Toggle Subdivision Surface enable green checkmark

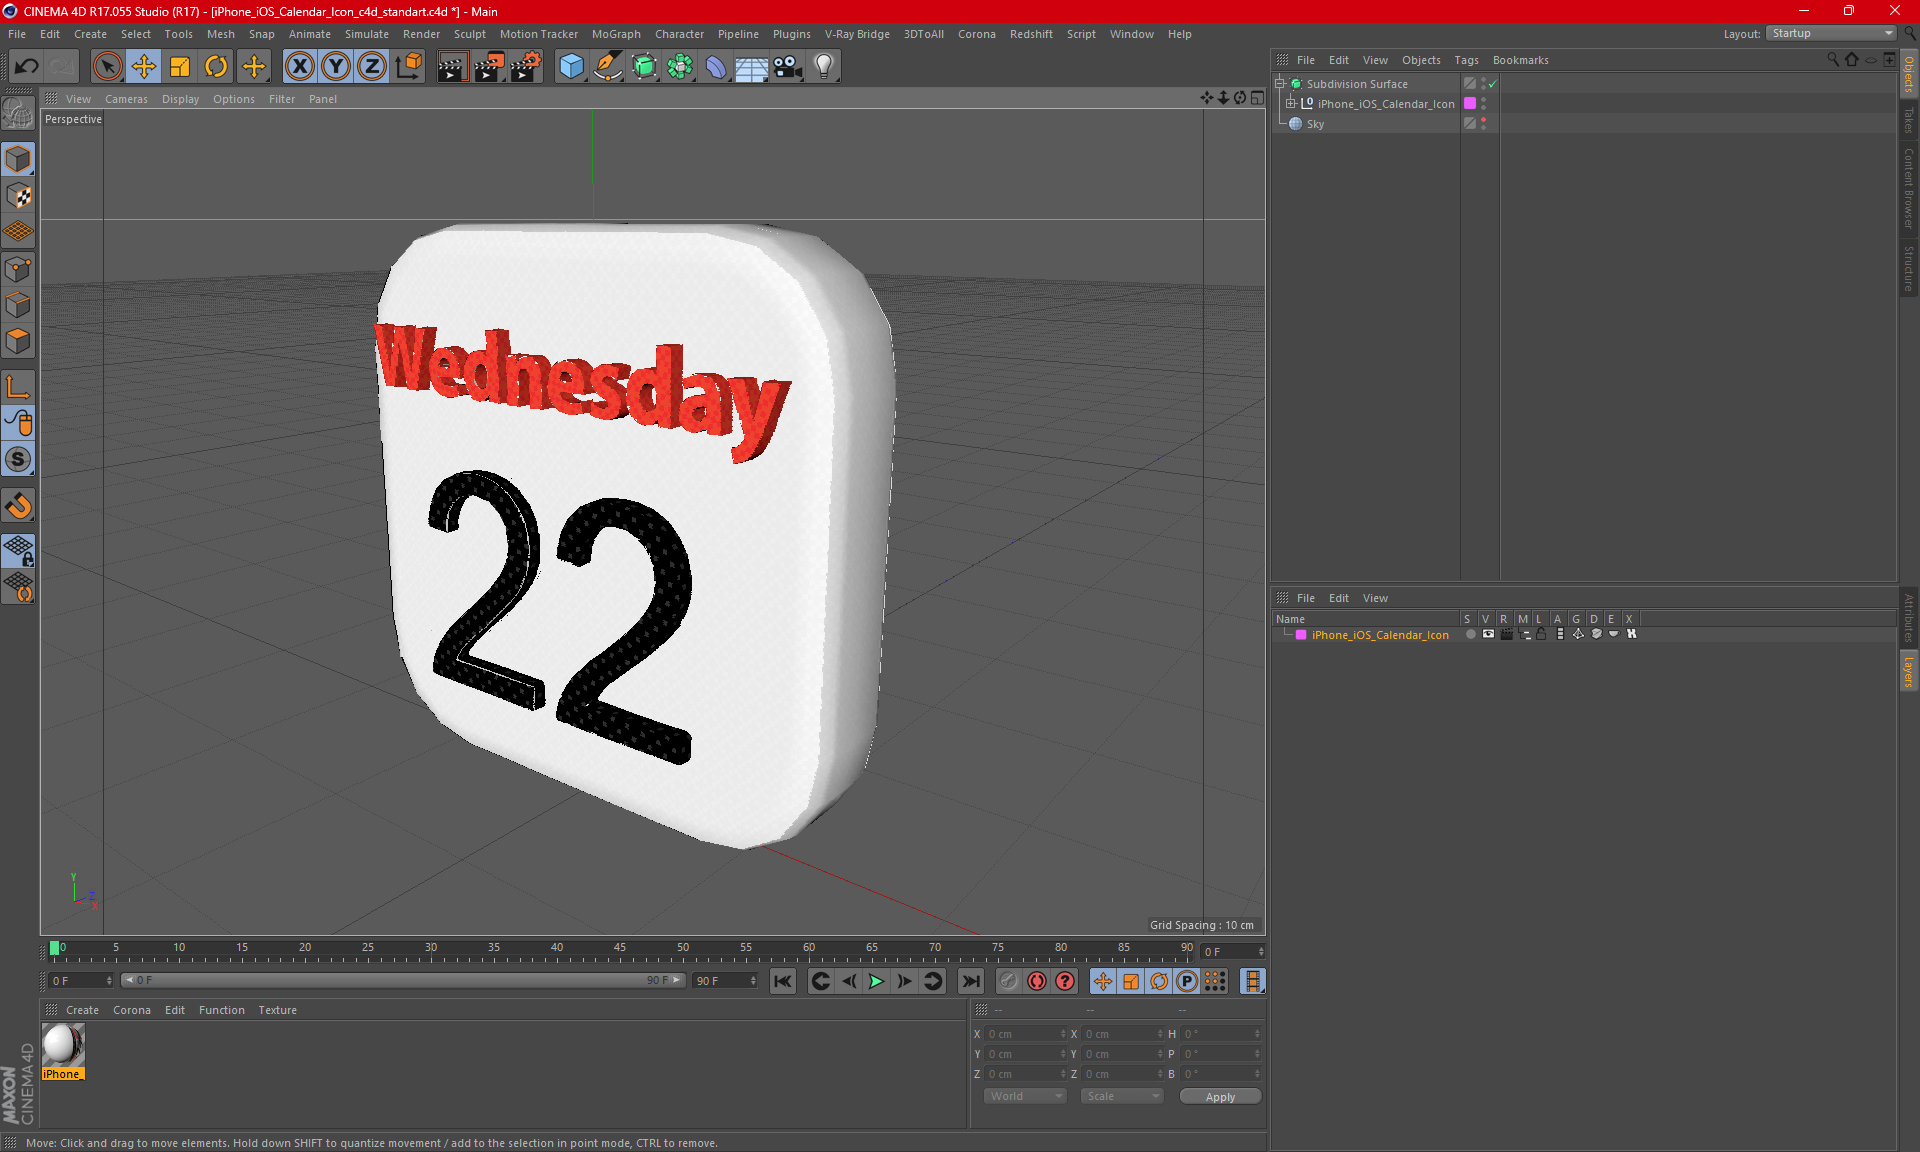[x=1493, y=84]
